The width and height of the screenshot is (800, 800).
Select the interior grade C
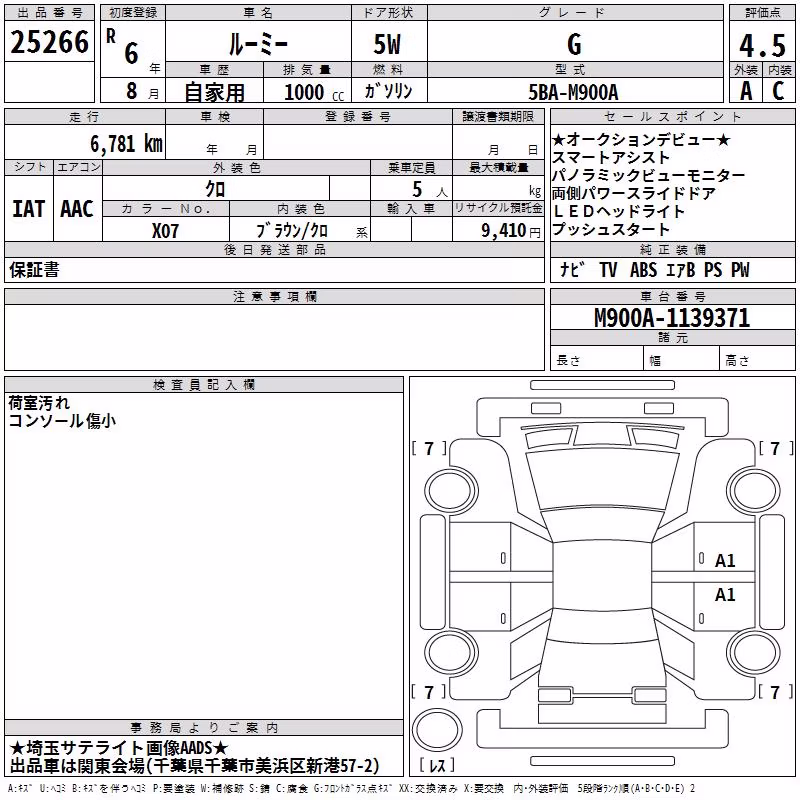click(x=779, y=91)
